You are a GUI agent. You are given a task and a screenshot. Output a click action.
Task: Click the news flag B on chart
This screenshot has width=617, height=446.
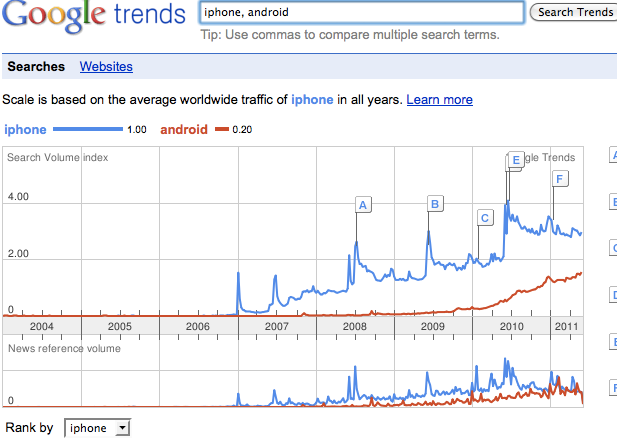(434, 204)
